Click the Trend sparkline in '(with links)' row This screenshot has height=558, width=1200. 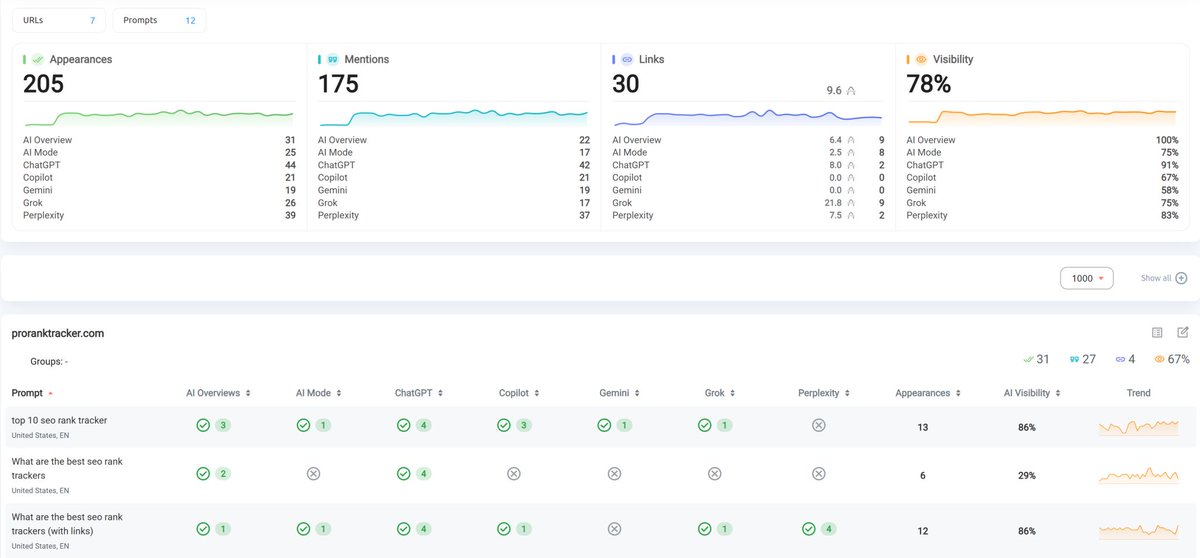click(x=1139, y=529)
